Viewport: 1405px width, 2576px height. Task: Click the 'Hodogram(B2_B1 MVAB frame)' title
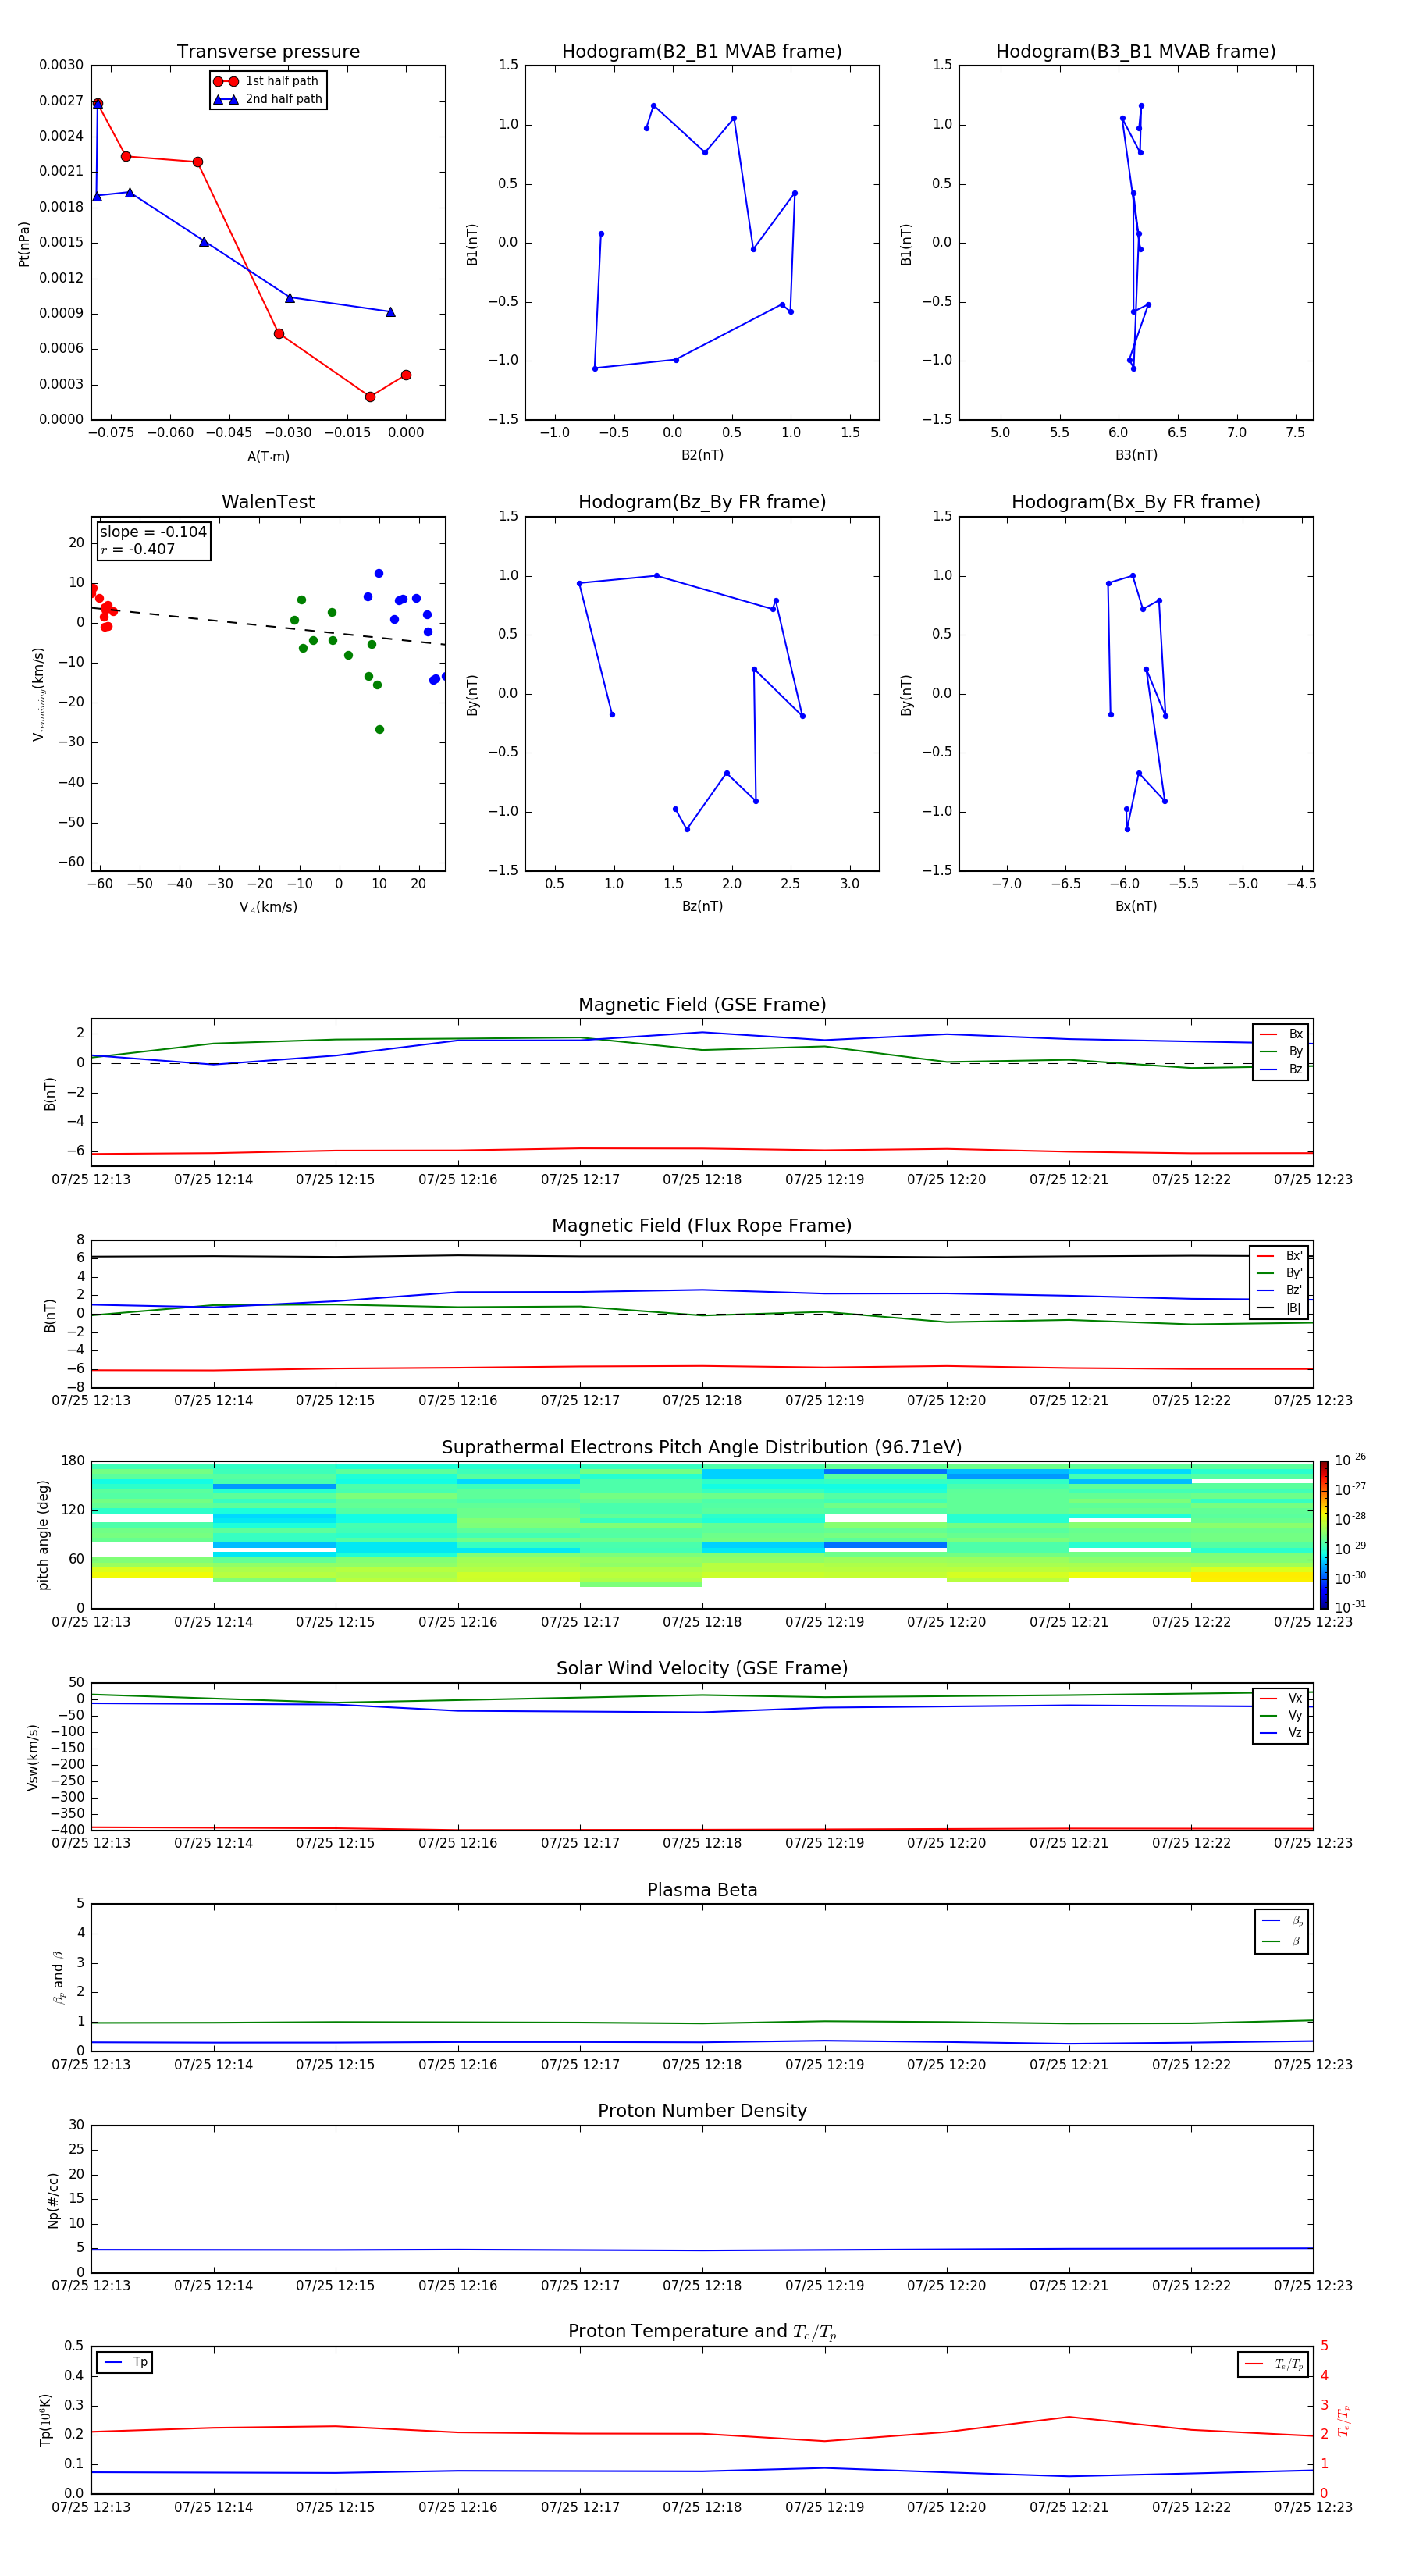(x=702, y=52)
